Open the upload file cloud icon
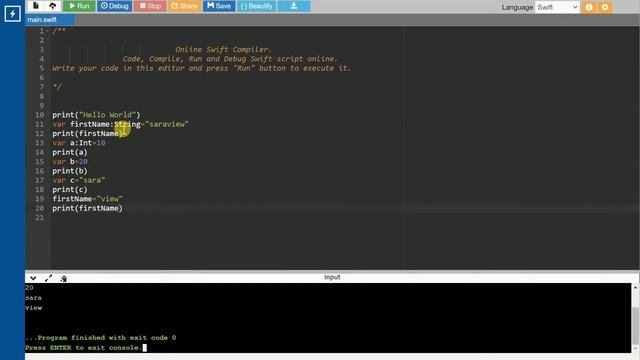The width and height of the screenshot is (640, 360). [53, 6]
